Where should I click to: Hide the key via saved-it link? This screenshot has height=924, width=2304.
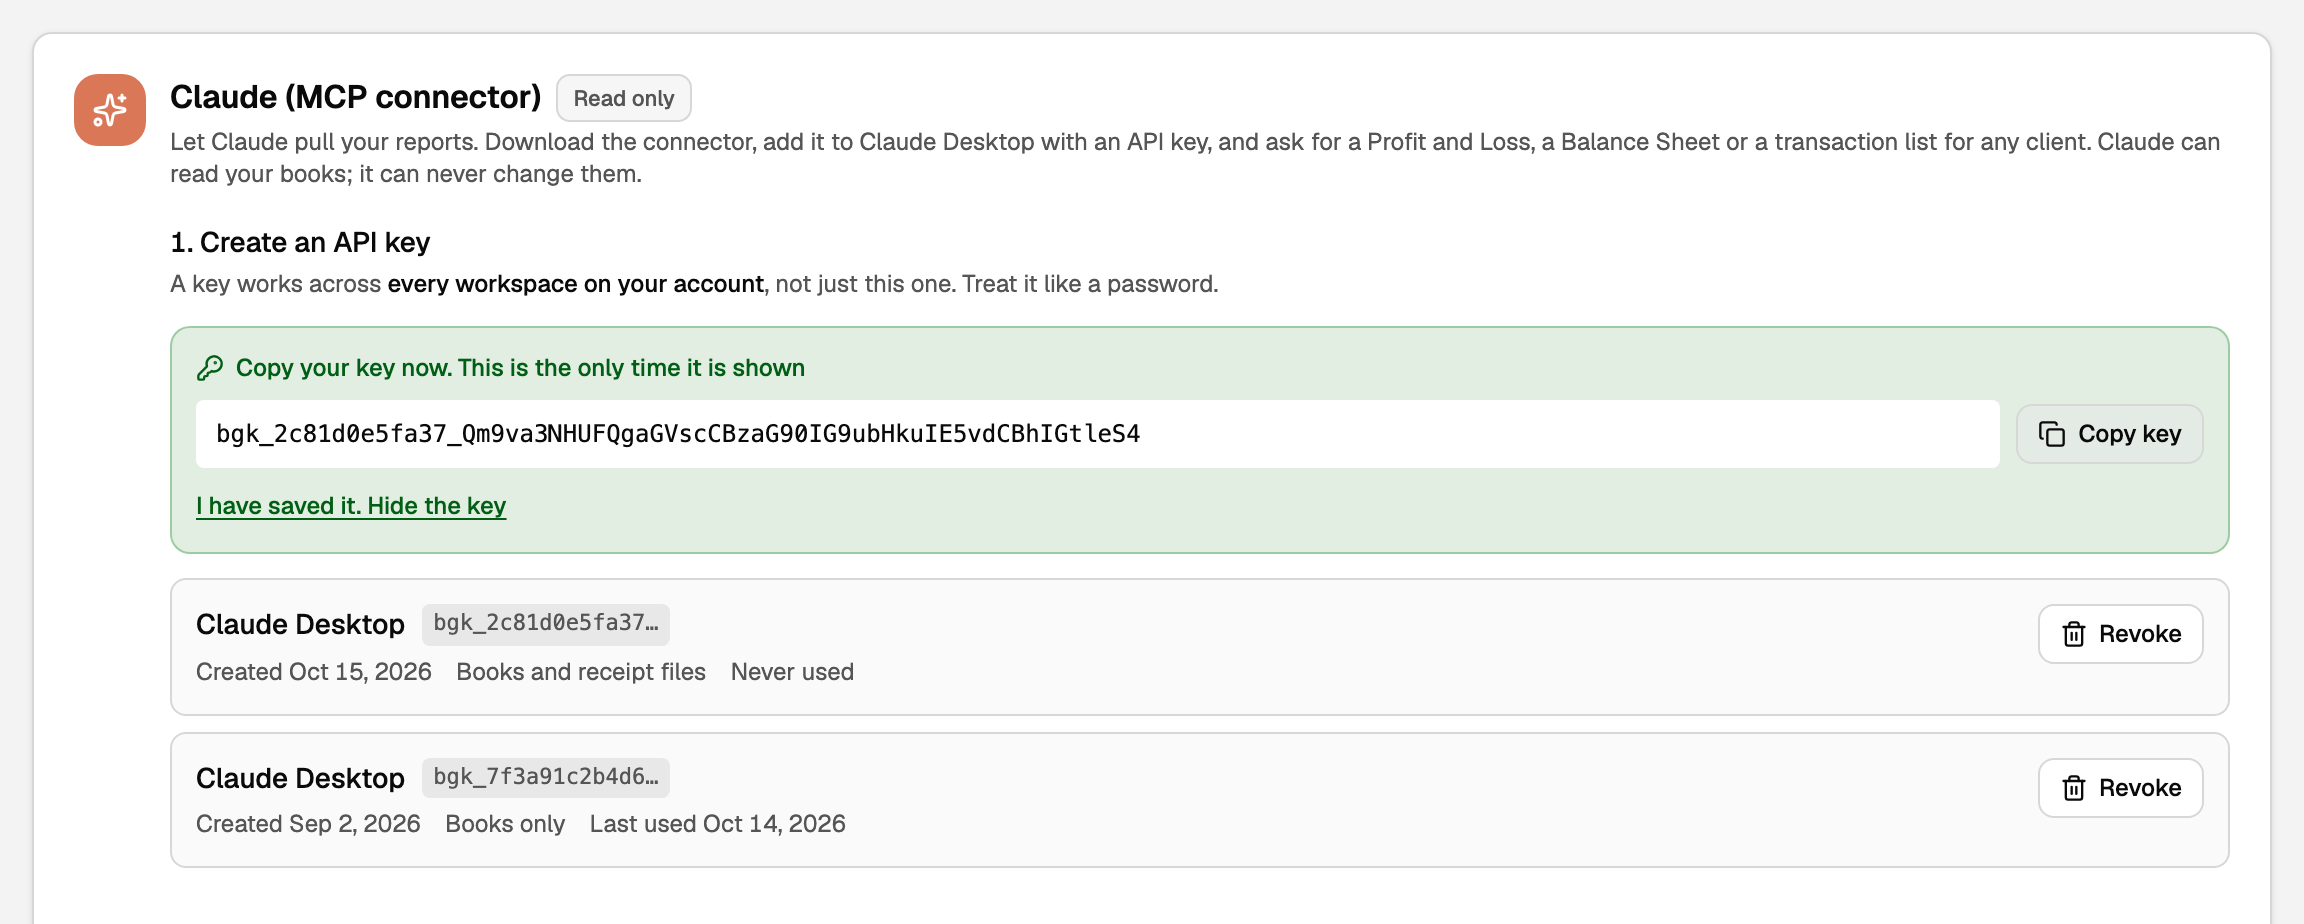[351, 506]
